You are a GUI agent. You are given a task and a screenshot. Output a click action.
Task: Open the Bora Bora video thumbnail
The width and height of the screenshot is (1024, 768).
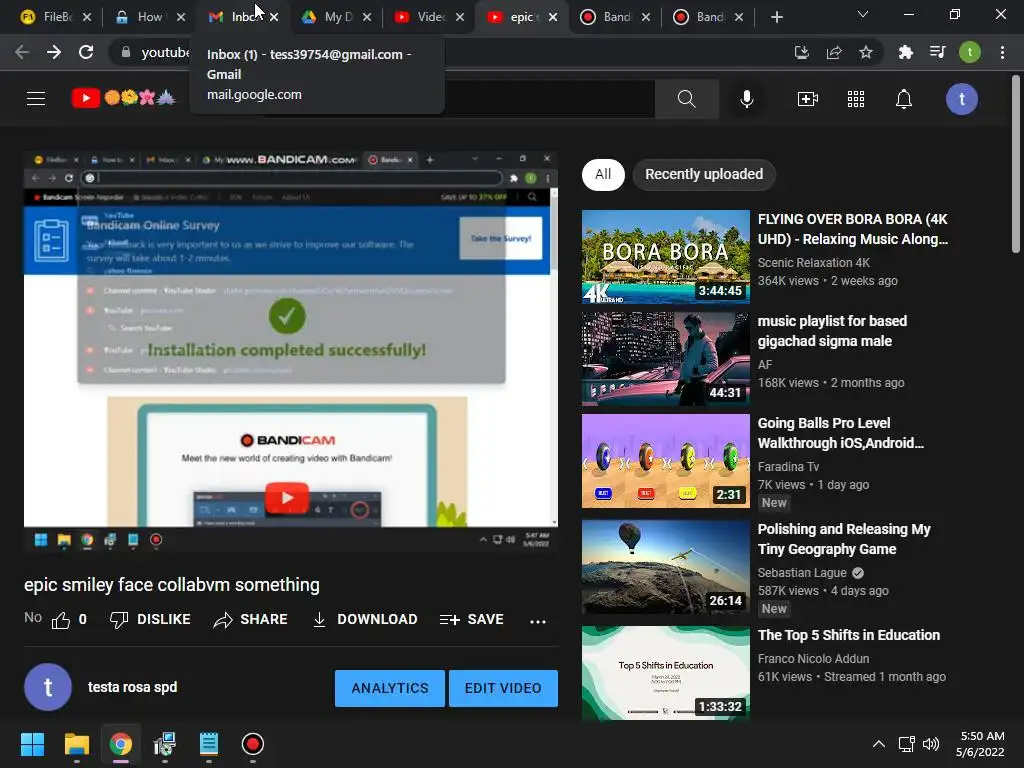[x=665, y=257]
